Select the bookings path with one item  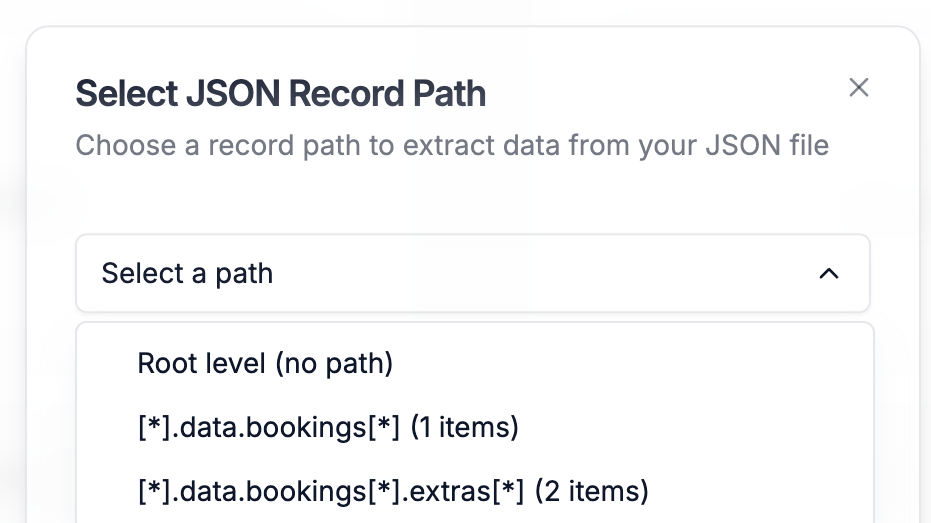(x=328, y=428)
